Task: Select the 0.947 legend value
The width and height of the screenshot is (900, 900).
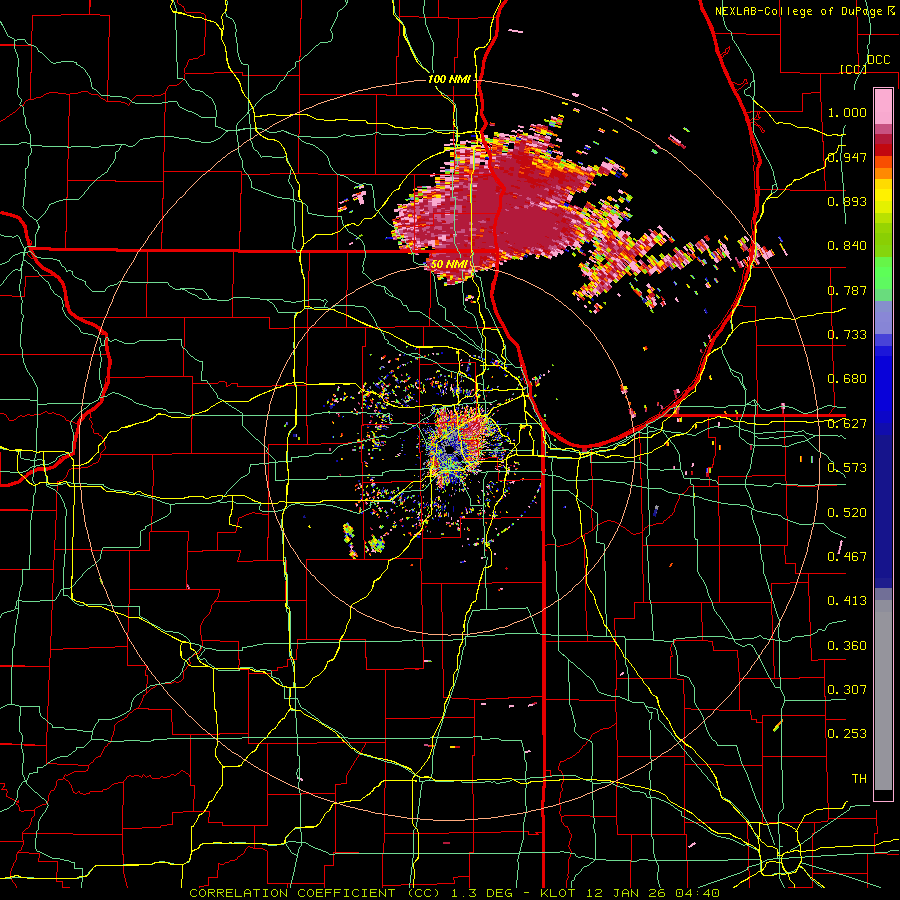Action: (847, 157)
